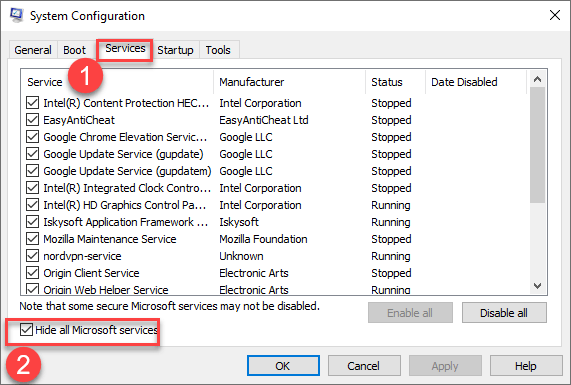Click the scroll up arrow of services list

click(537, 79)
